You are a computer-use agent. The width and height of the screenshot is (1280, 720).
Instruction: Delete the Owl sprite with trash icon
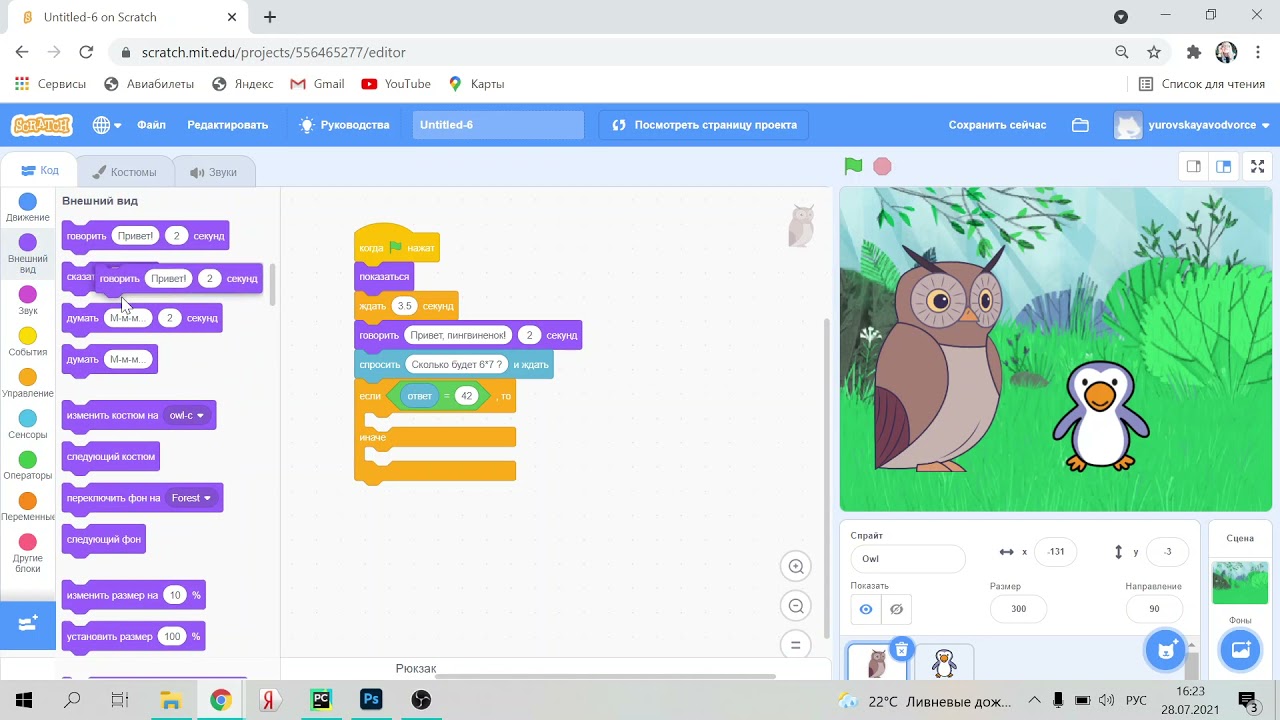point(901,650)
